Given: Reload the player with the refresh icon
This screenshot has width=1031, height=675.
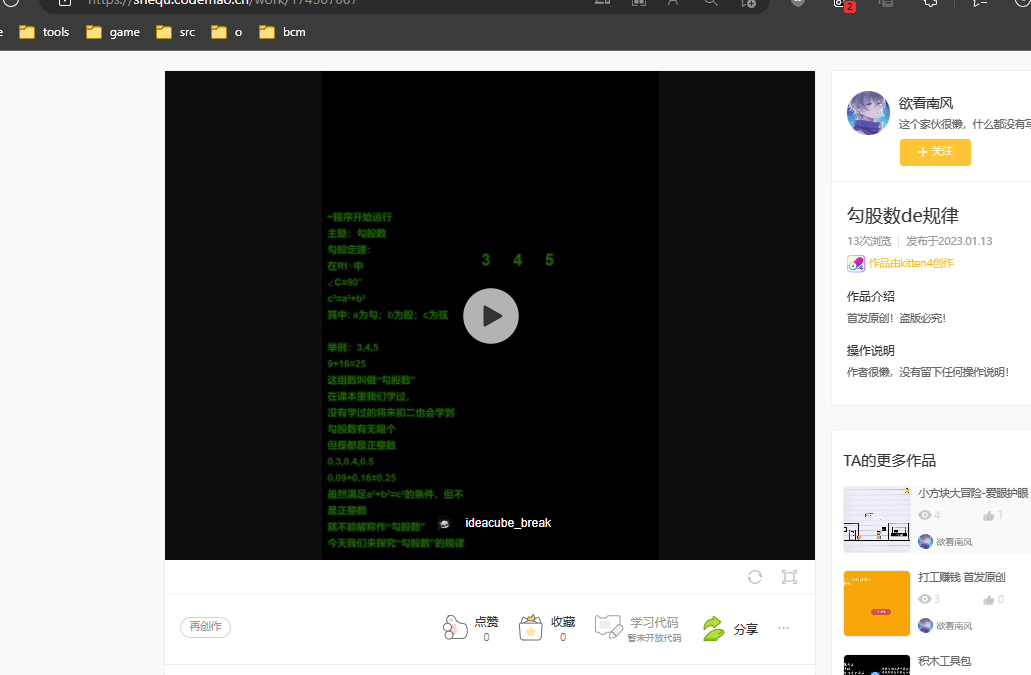Looking at the screenshot, I should [755, 577].
